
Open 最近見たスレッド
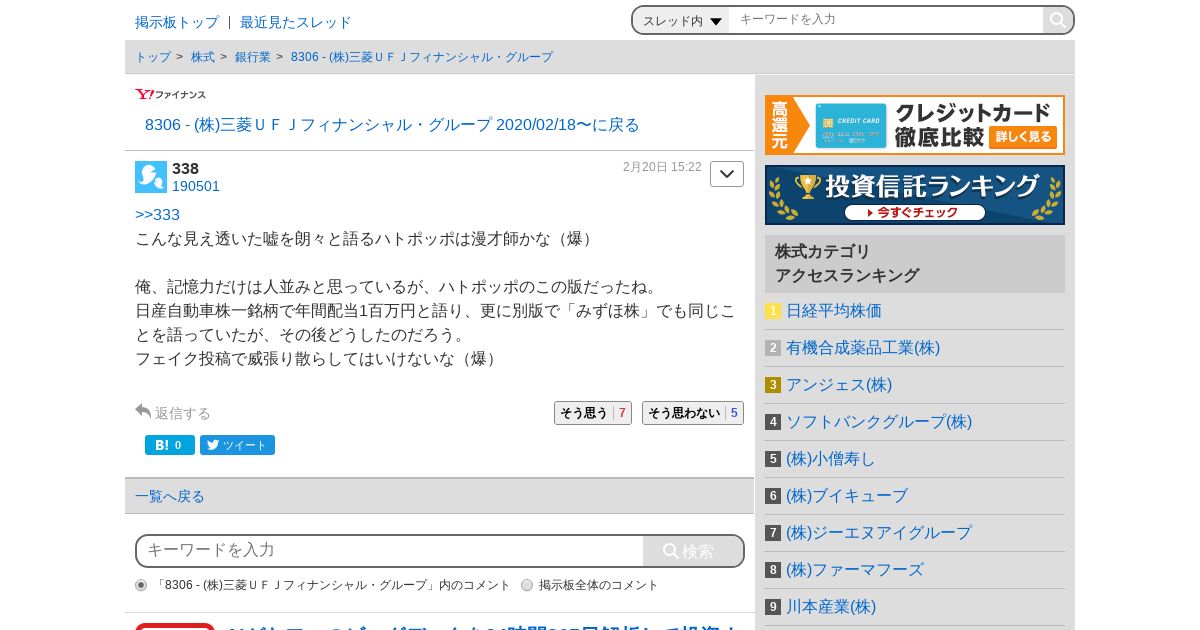(x=296, y=22)
